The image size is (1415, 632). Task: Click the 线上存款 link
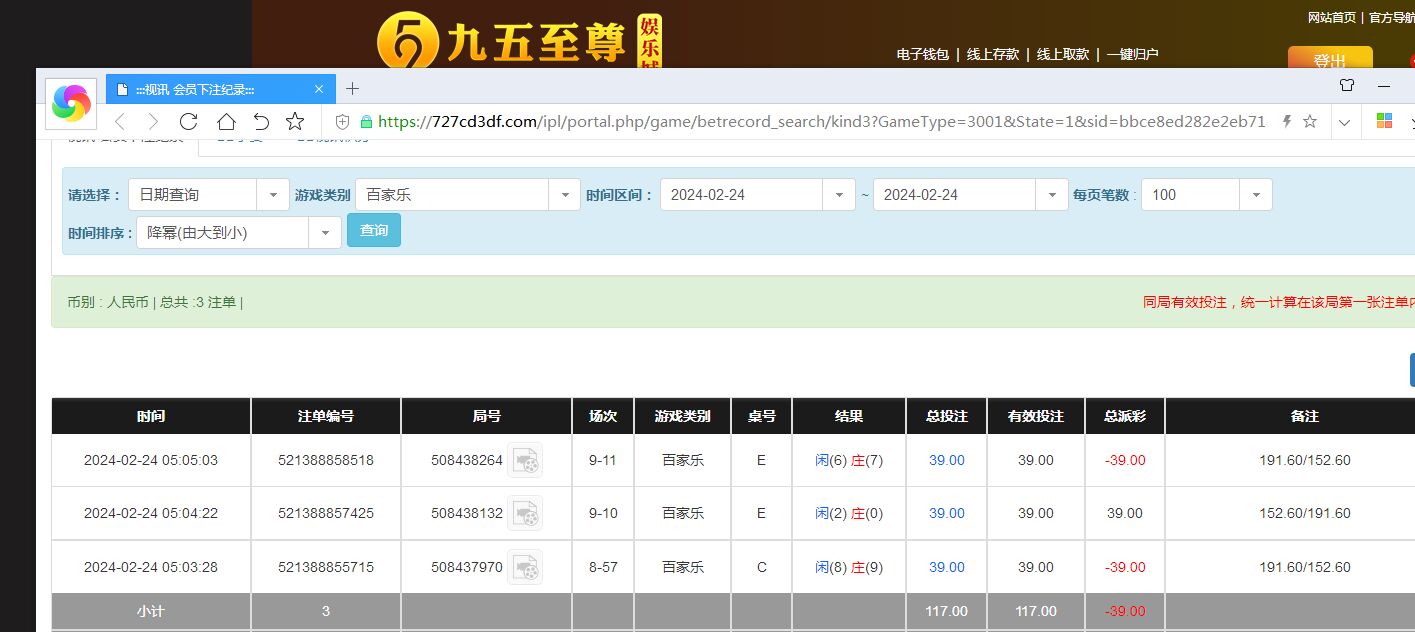tap(992, 54)
